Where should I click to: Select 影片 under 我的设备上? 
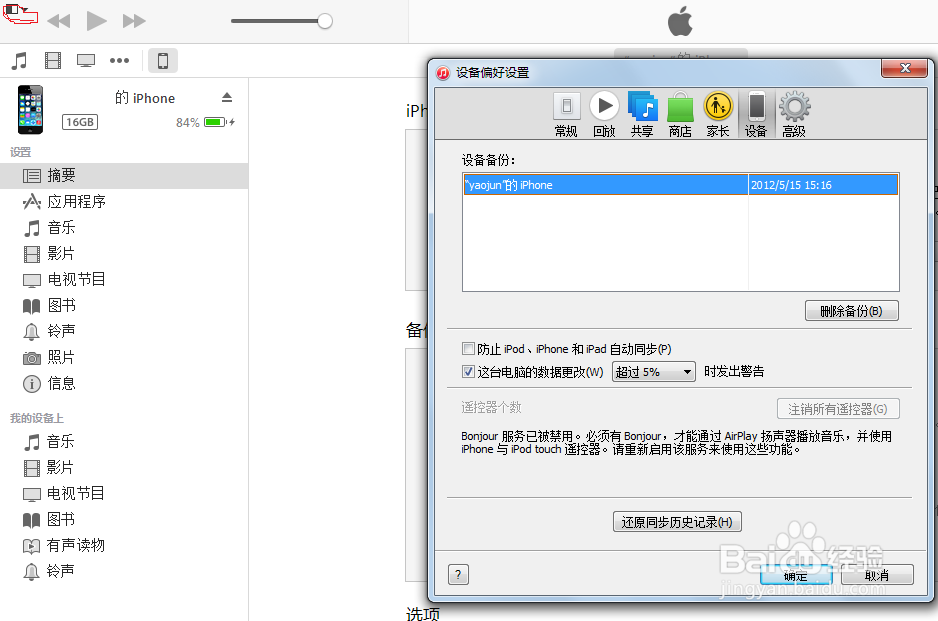pos(124,467)
